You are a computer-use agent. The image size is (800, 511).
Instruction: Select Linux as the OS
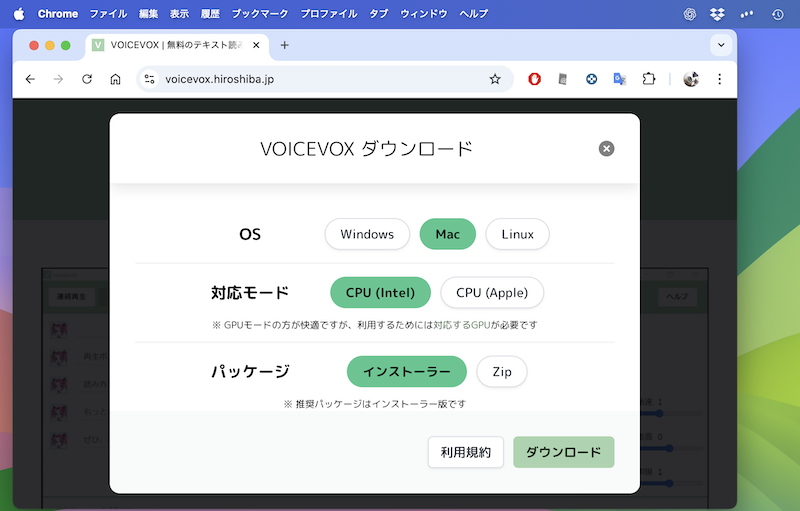[517, 234]
